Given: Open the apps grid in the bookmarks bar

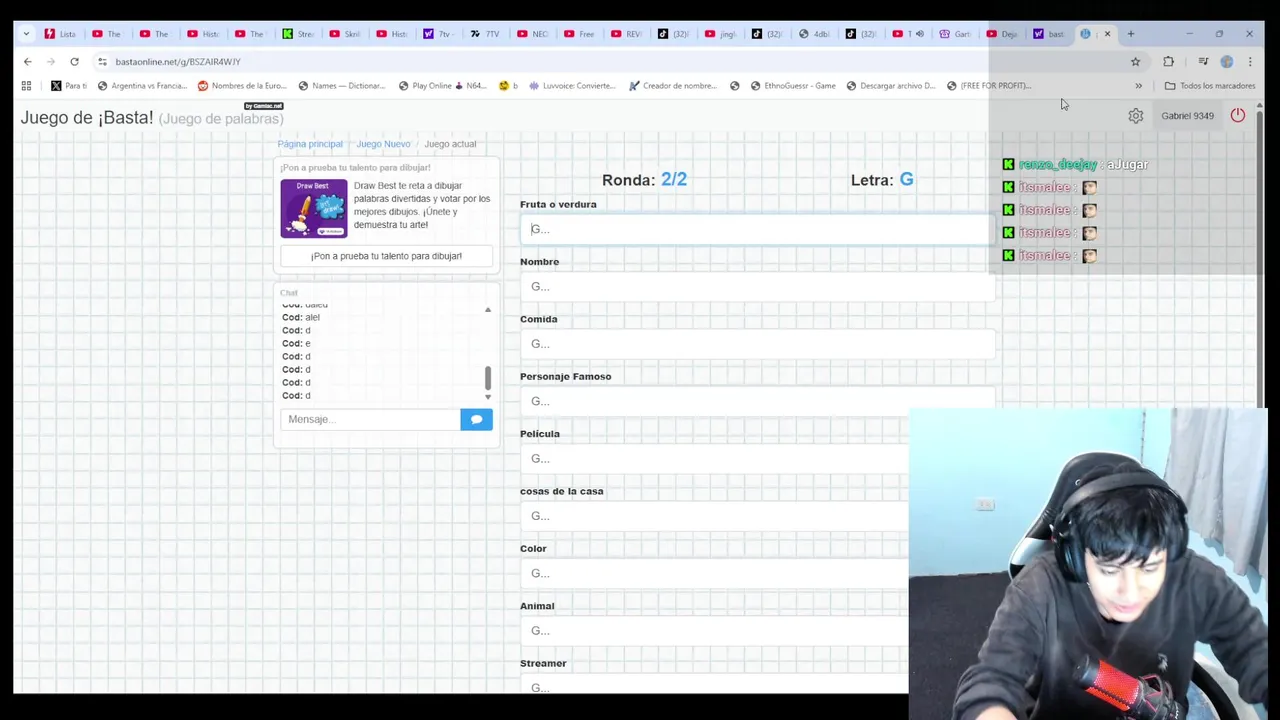Looking at the screenshot, I should coord(26,86).
